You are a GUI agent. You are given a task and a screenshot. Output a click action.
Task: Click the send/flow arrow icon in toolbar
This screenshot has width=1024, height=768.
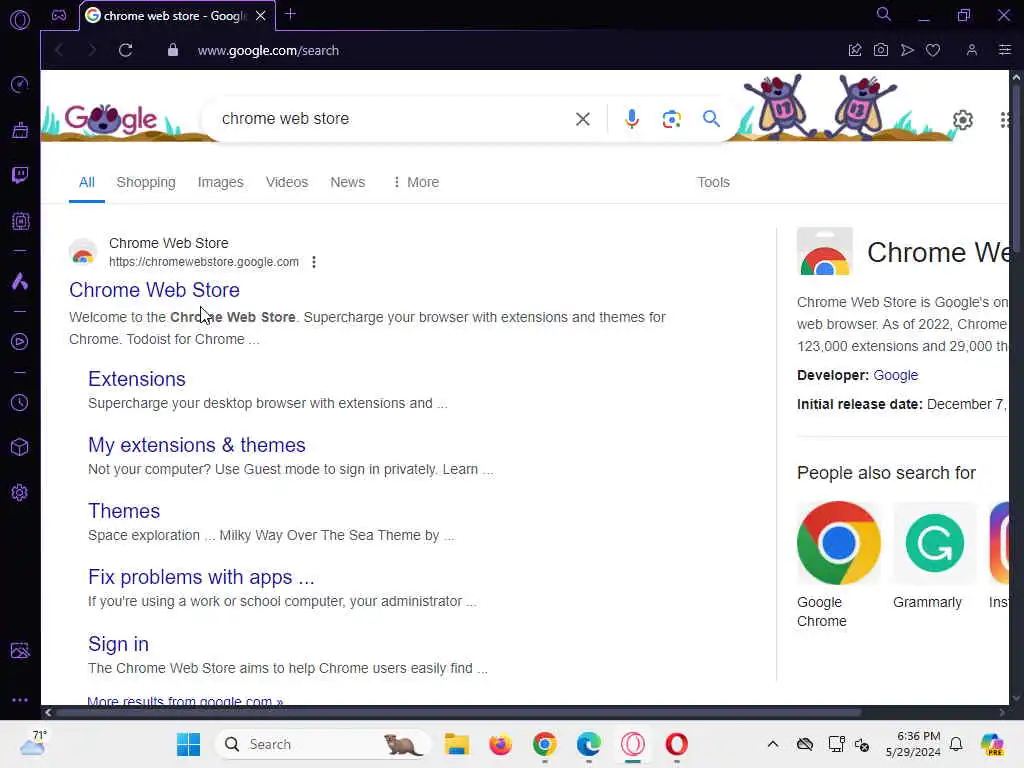pos(907,50)
